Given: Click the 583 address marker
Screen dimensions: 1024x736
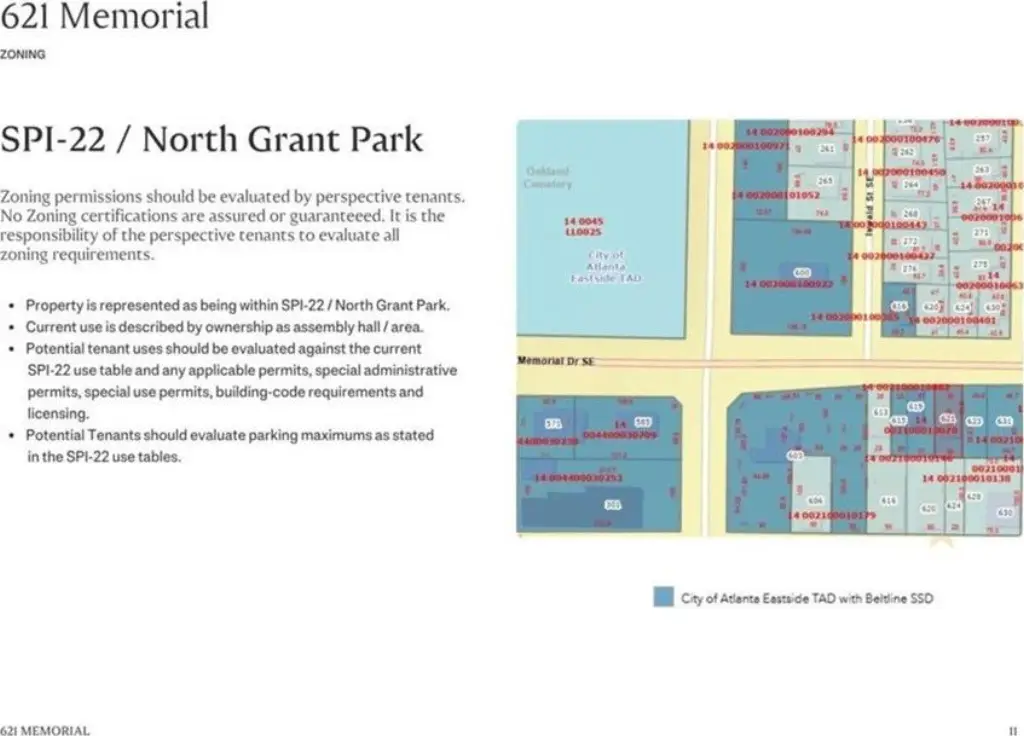Looking at the screenshot, I should [643, 423].
